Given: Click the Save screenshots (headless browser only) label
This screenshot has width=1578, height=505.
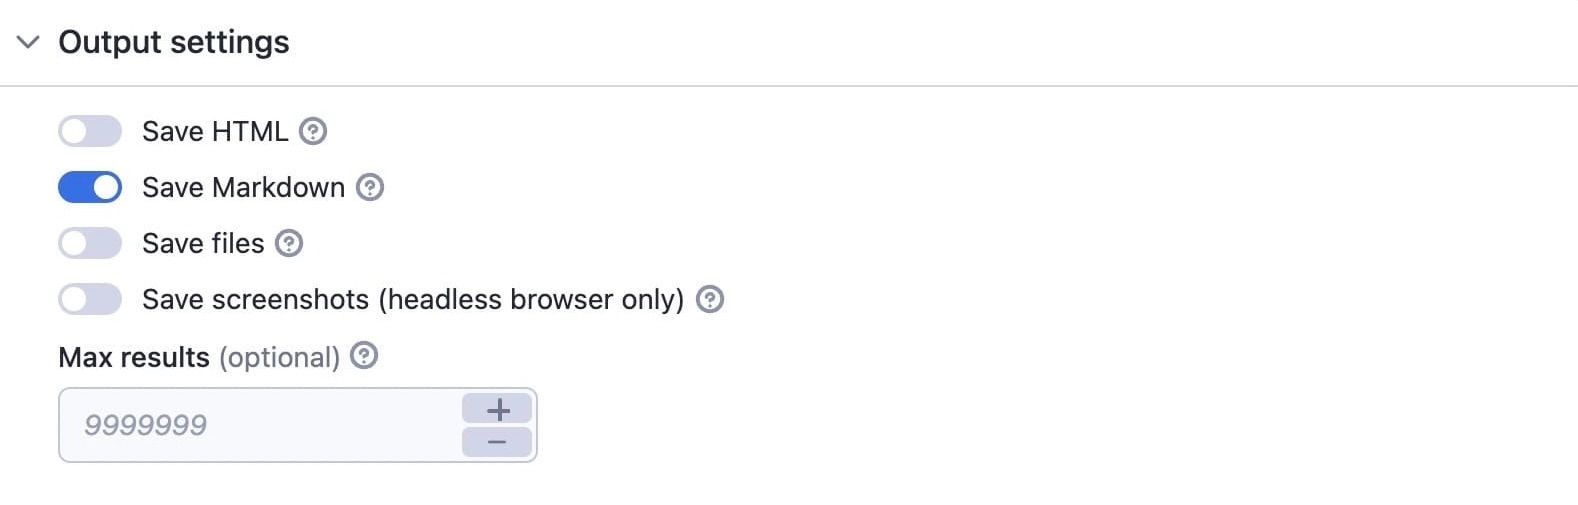Looking at the screenshot, I should 413,299.
